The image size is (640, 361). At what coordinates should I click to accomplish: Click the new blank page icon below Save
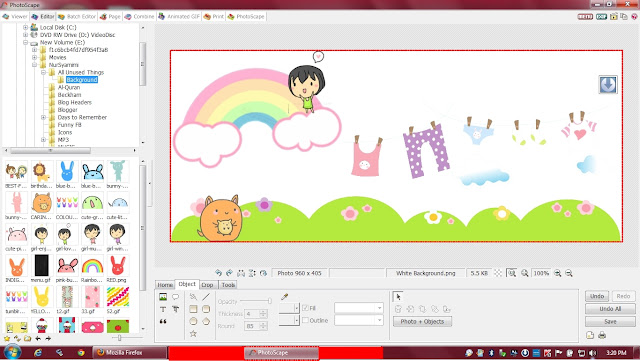[590, 335]
